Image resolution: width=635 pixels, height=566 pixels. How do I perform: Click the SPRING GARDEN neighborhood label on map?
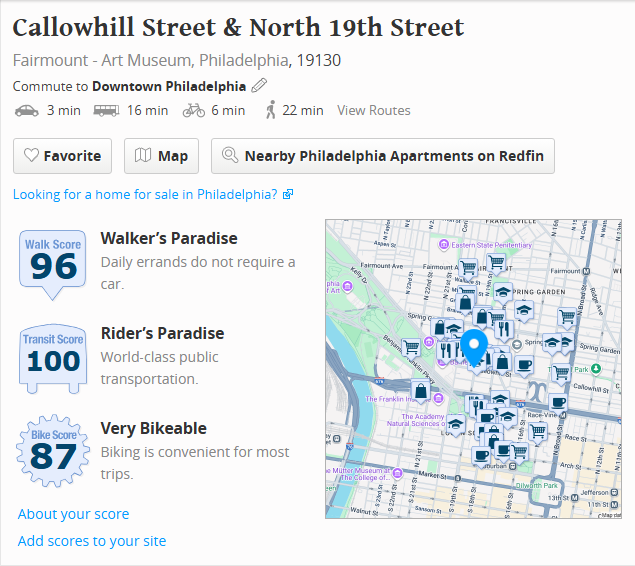[x=539, y=292]
